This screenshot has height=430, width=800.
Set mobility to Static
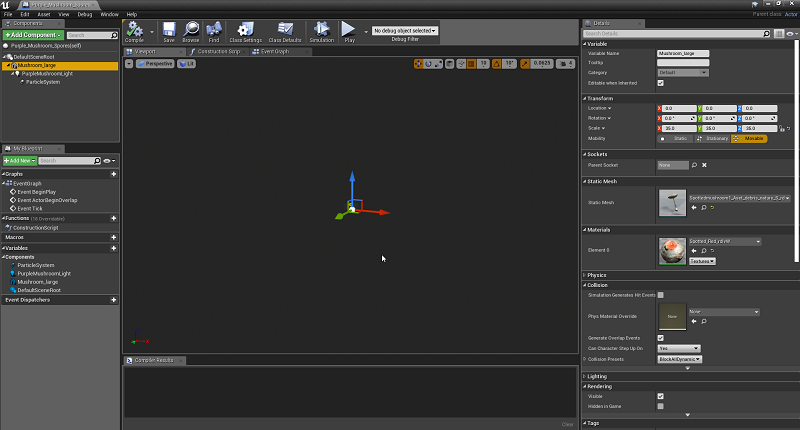[676, 139]
